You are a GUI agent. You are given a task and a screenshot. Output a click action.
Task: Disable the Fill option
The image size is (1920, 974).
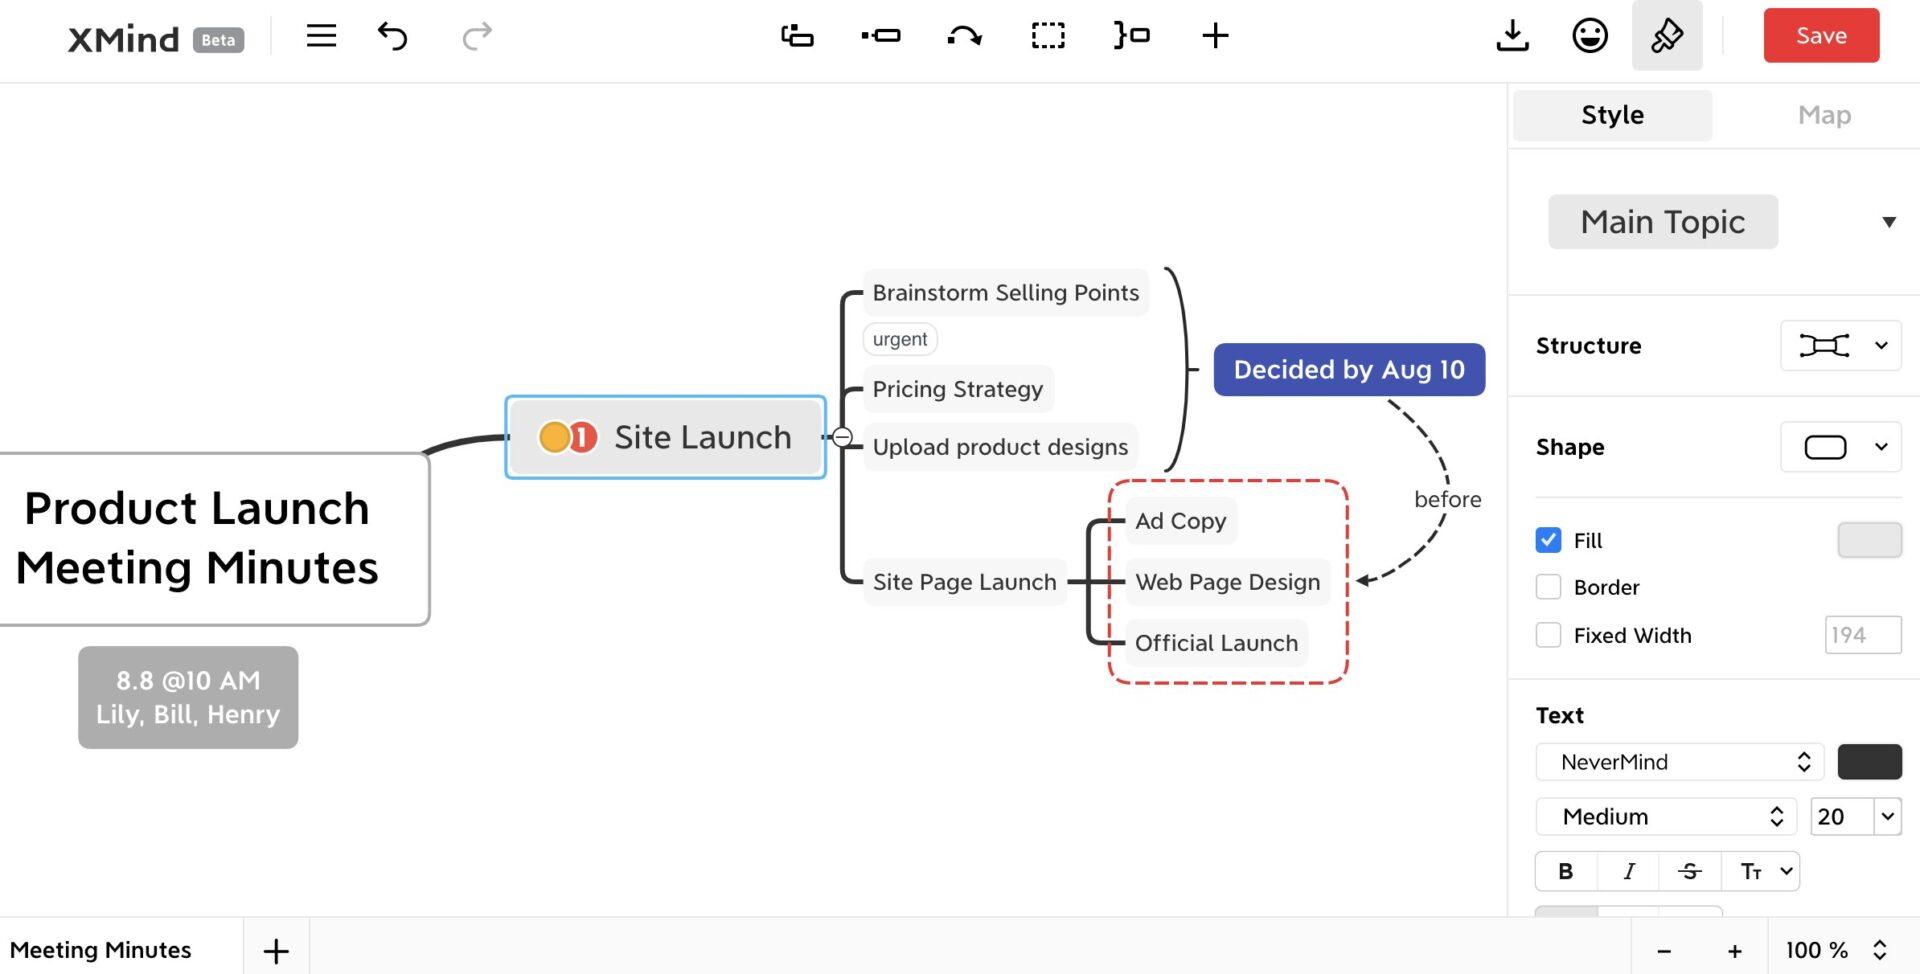pos(1548,540)
